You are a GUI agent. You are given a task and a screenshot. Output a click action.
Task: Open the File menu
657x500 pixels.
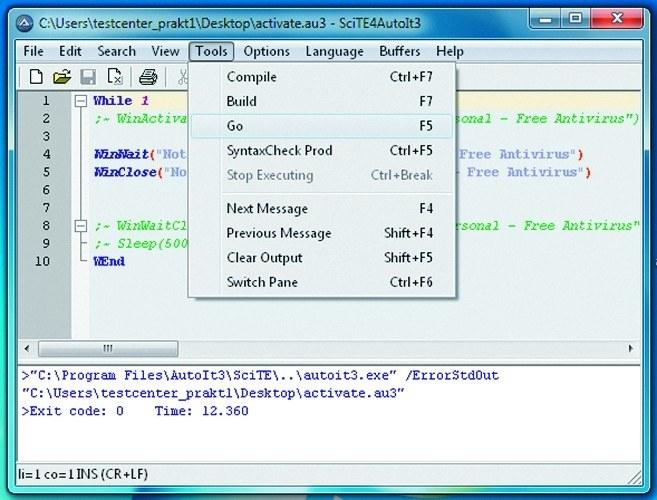click(33, 51)
